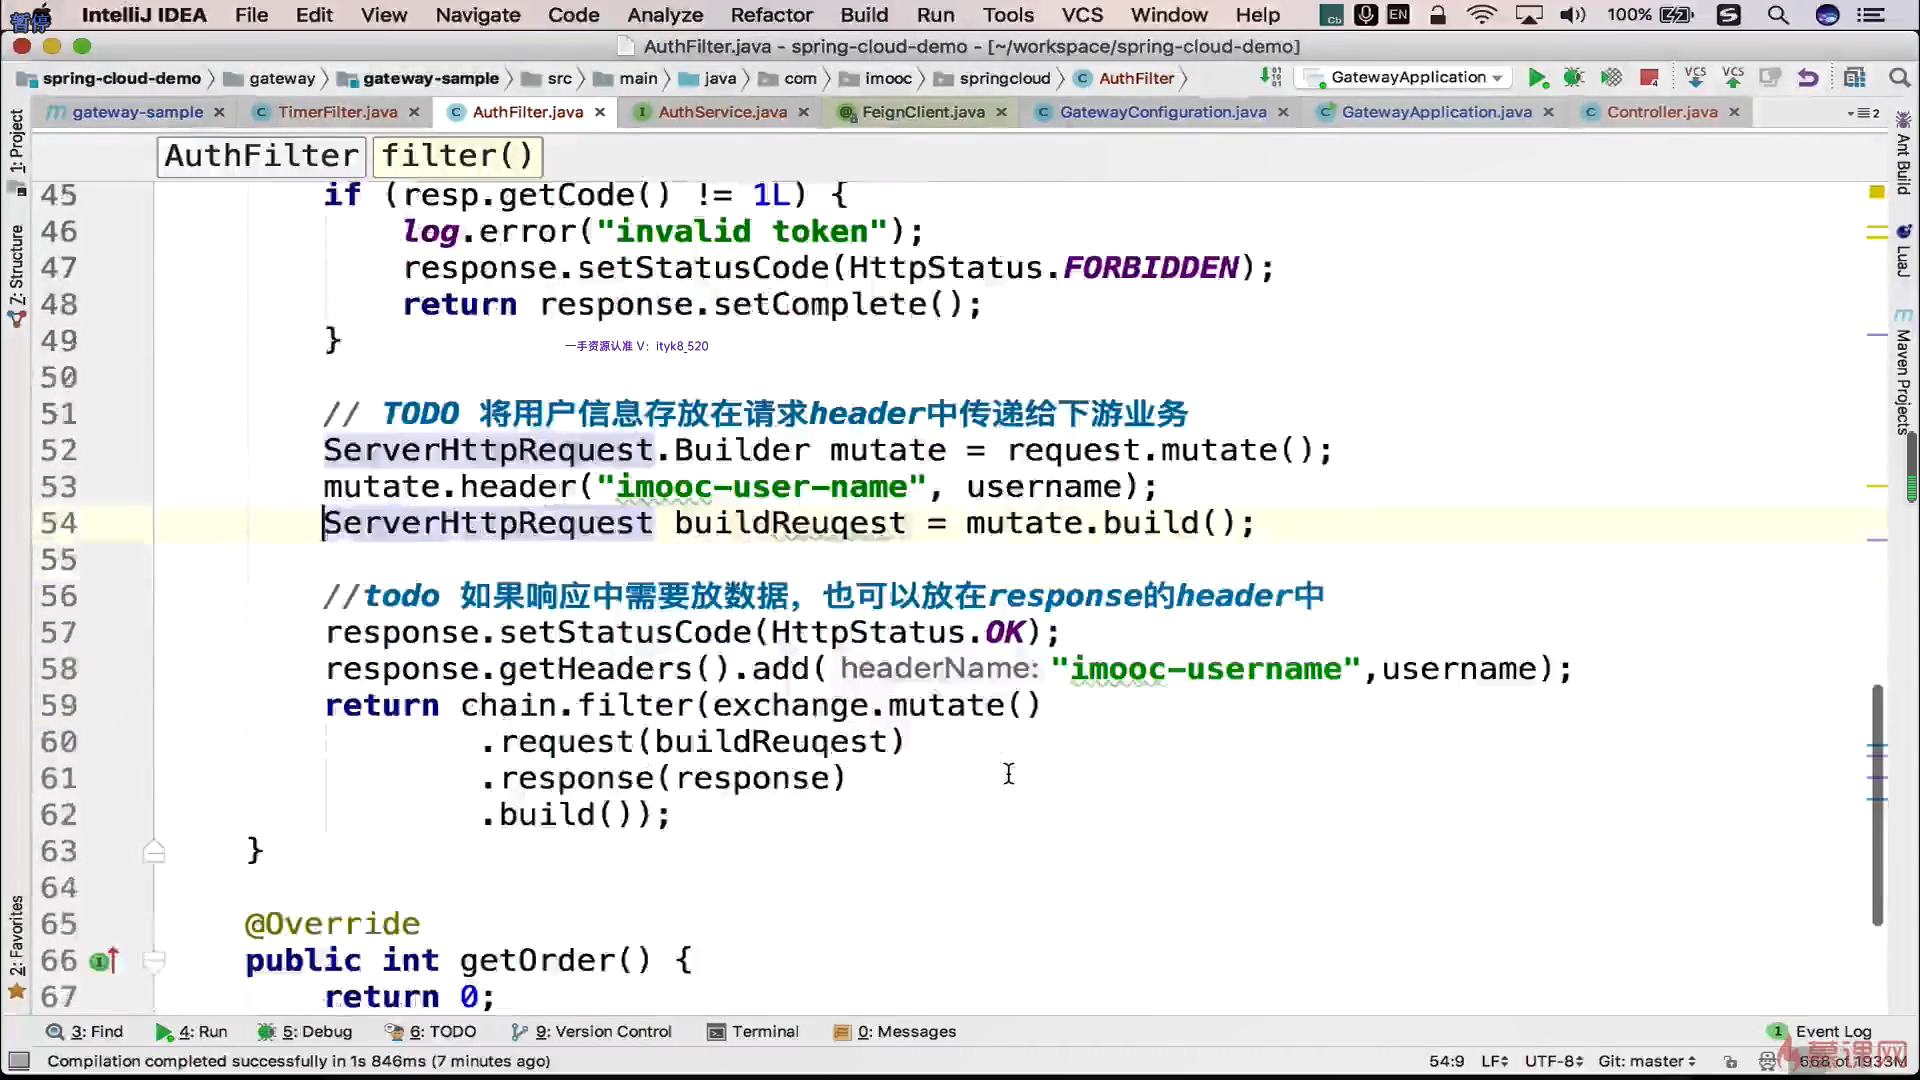Stop the running process

tap(1649, 78)
